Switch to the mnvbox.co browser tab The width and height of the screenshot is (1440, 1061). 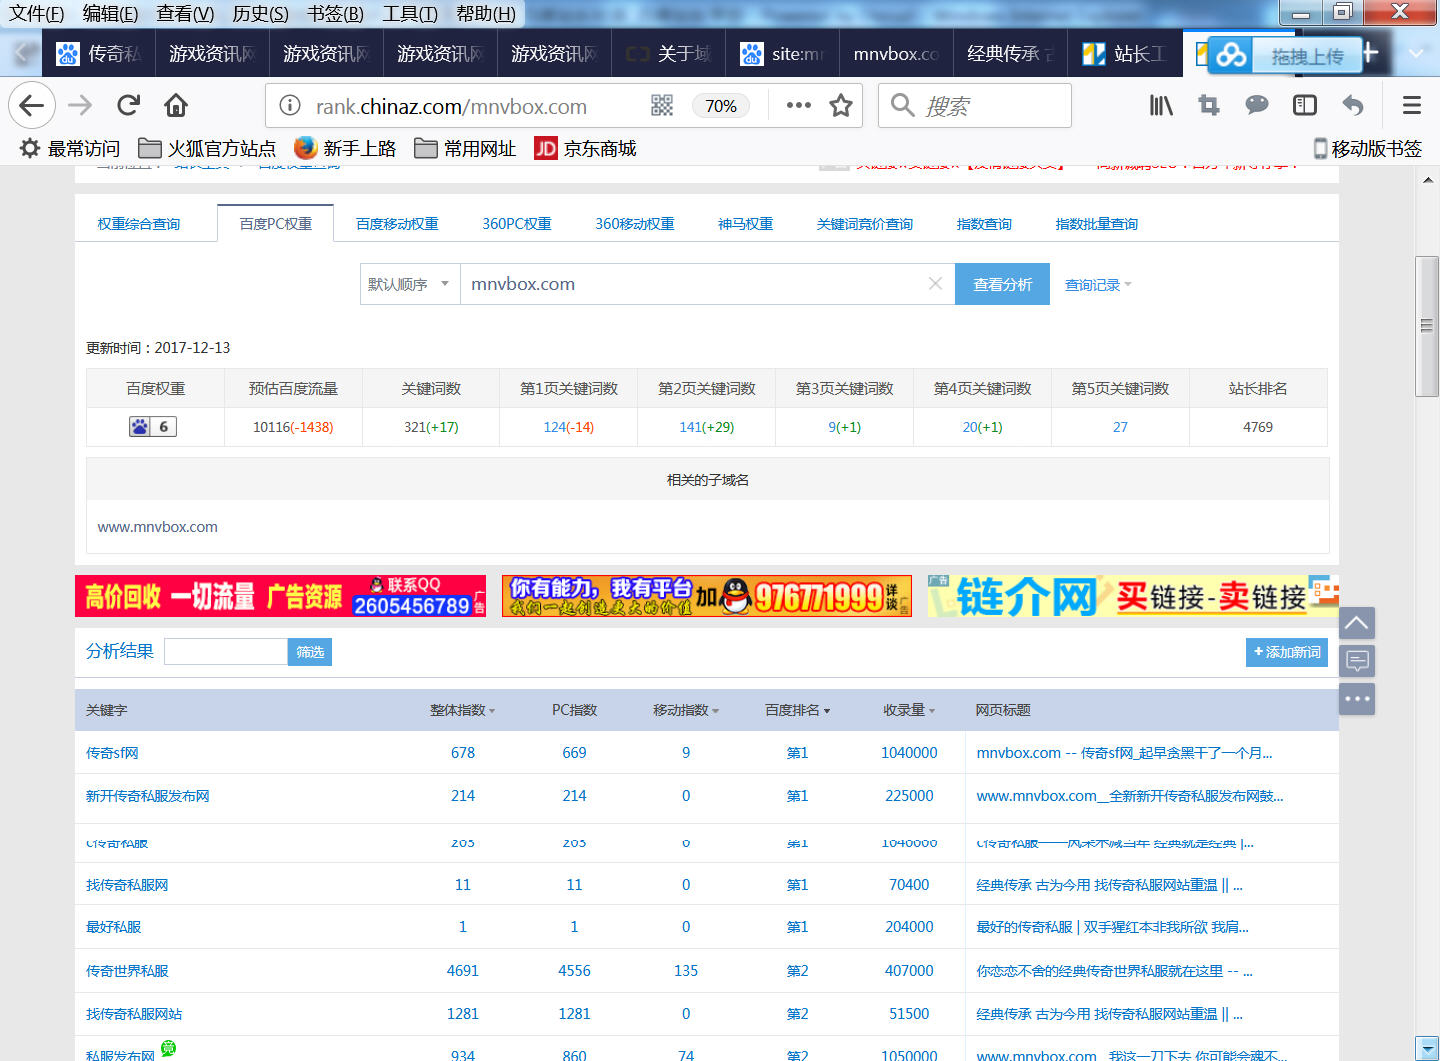click(x=896, y=53)
